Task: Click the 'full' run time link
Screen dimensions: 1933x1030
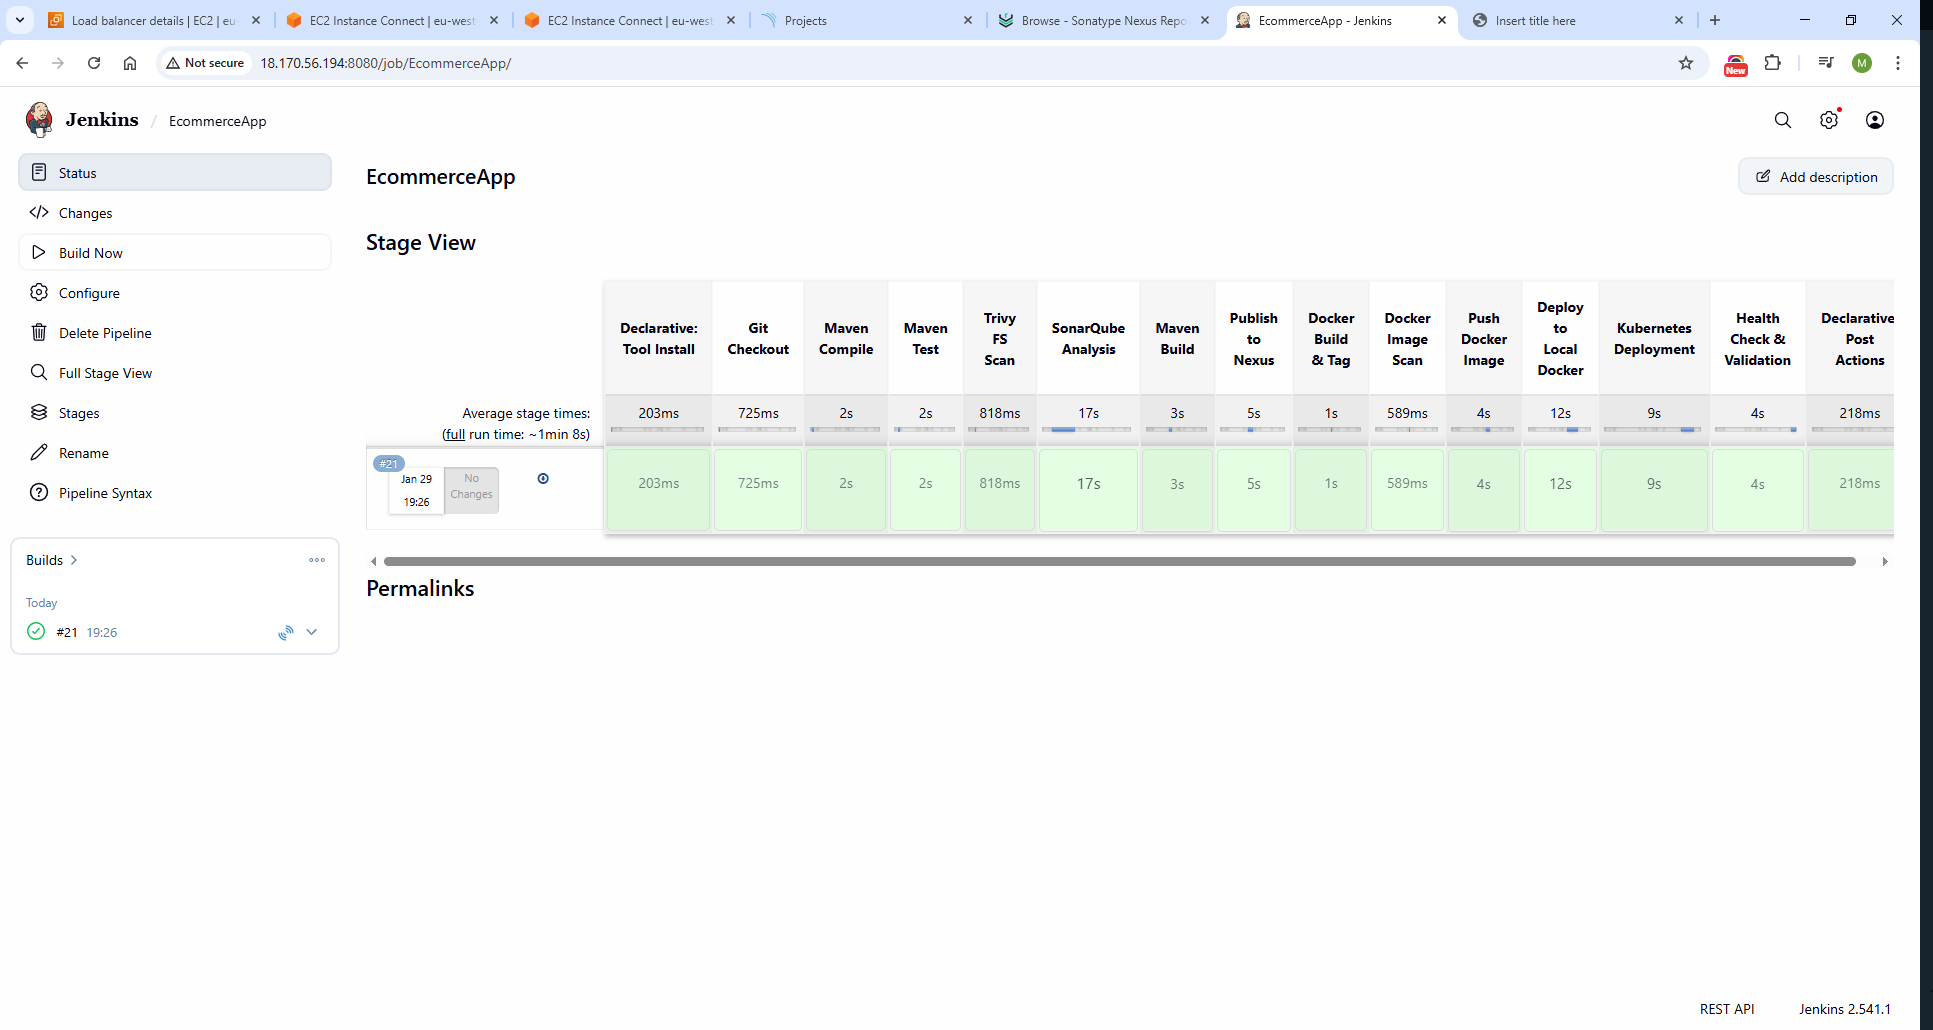Action: tap(455, 434)
